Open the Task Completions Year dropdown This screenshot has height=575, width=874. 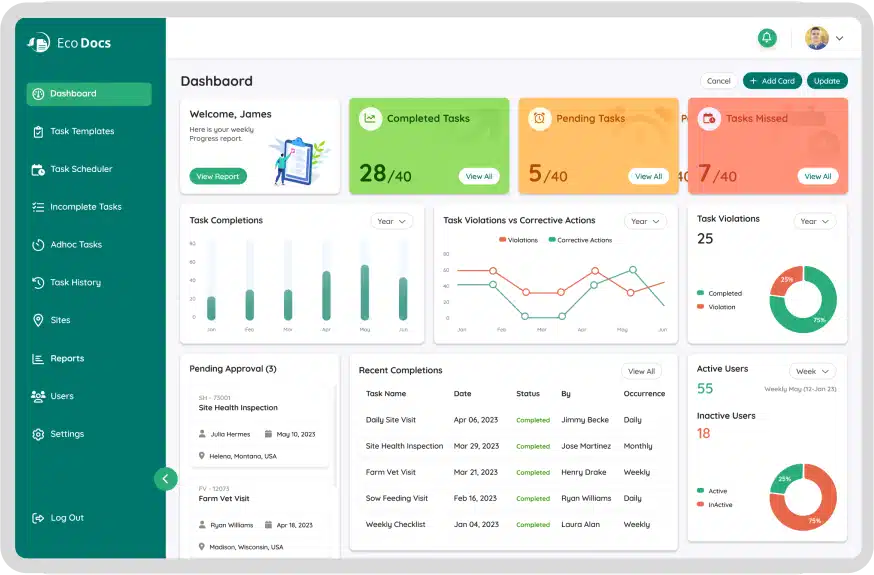pyautogui.click(x=390, y=221)
